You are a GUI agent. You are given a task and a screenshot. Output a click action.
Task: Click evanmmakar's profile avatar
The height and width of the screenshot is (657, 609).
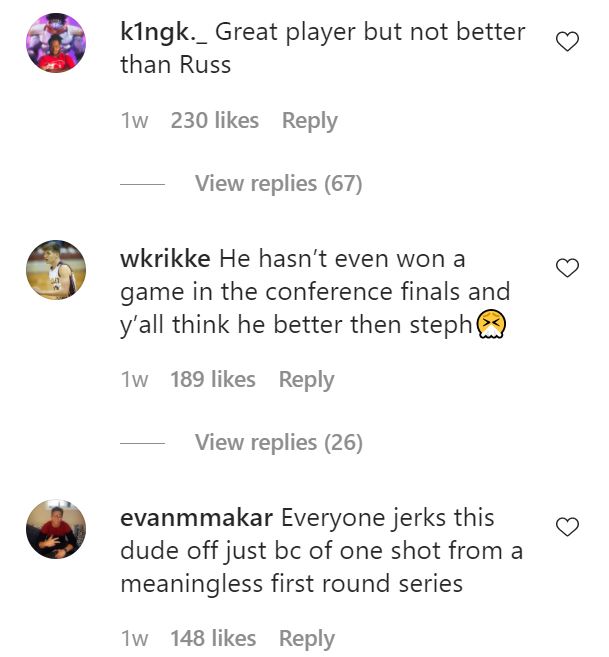55,528
